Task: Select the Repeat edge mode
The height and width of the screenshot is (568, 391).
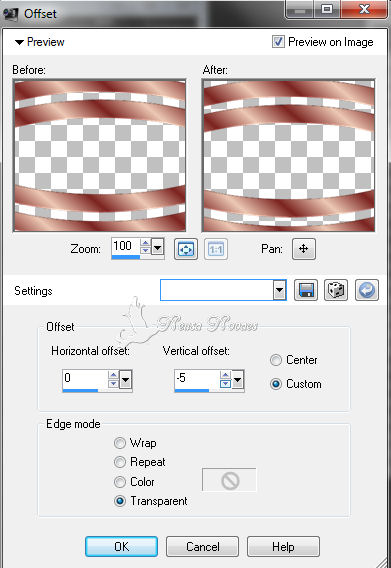Action: click(x=120, y=462)
